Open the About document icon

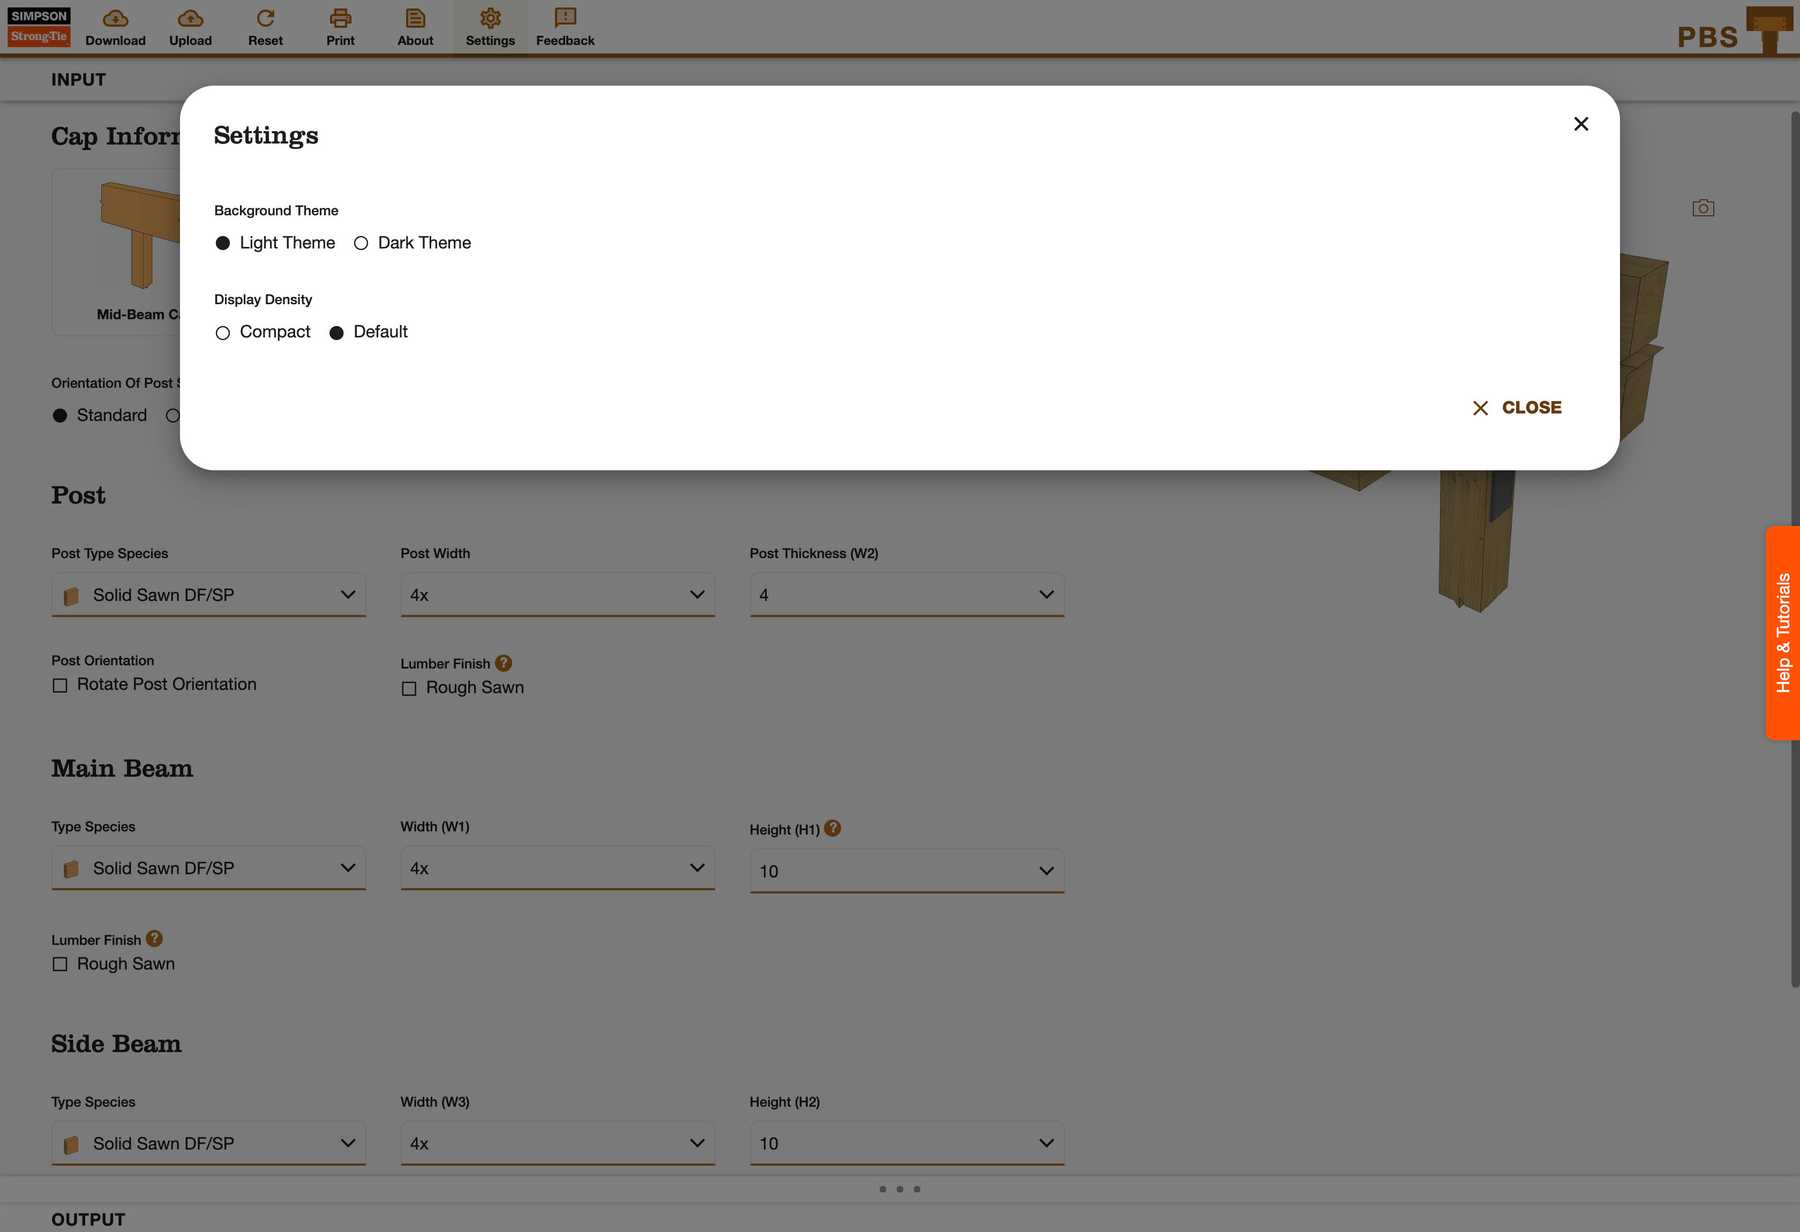[415, 19]
